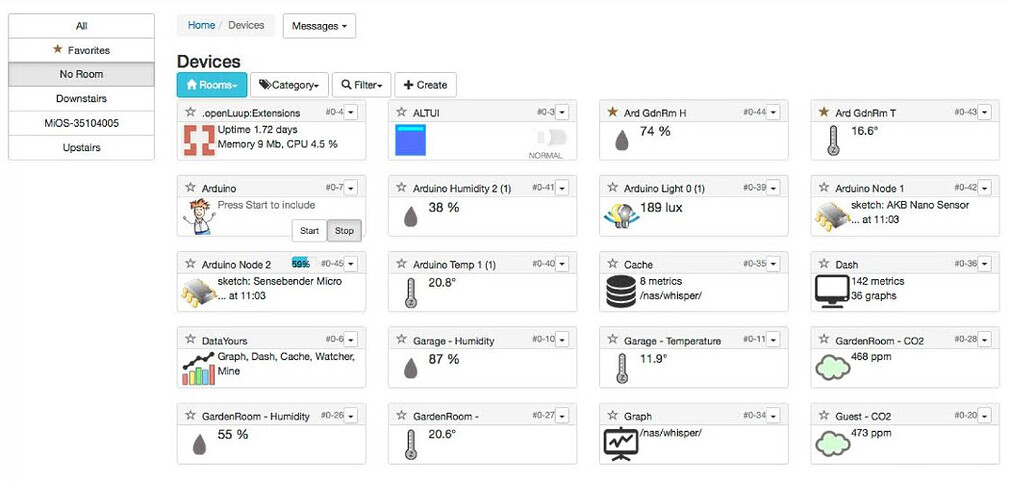Image resolution: width=1035 pixels, height=483 pixels.
Task: Open the Graph #0-34 menu arrow
Action: [x=773, y=416]
